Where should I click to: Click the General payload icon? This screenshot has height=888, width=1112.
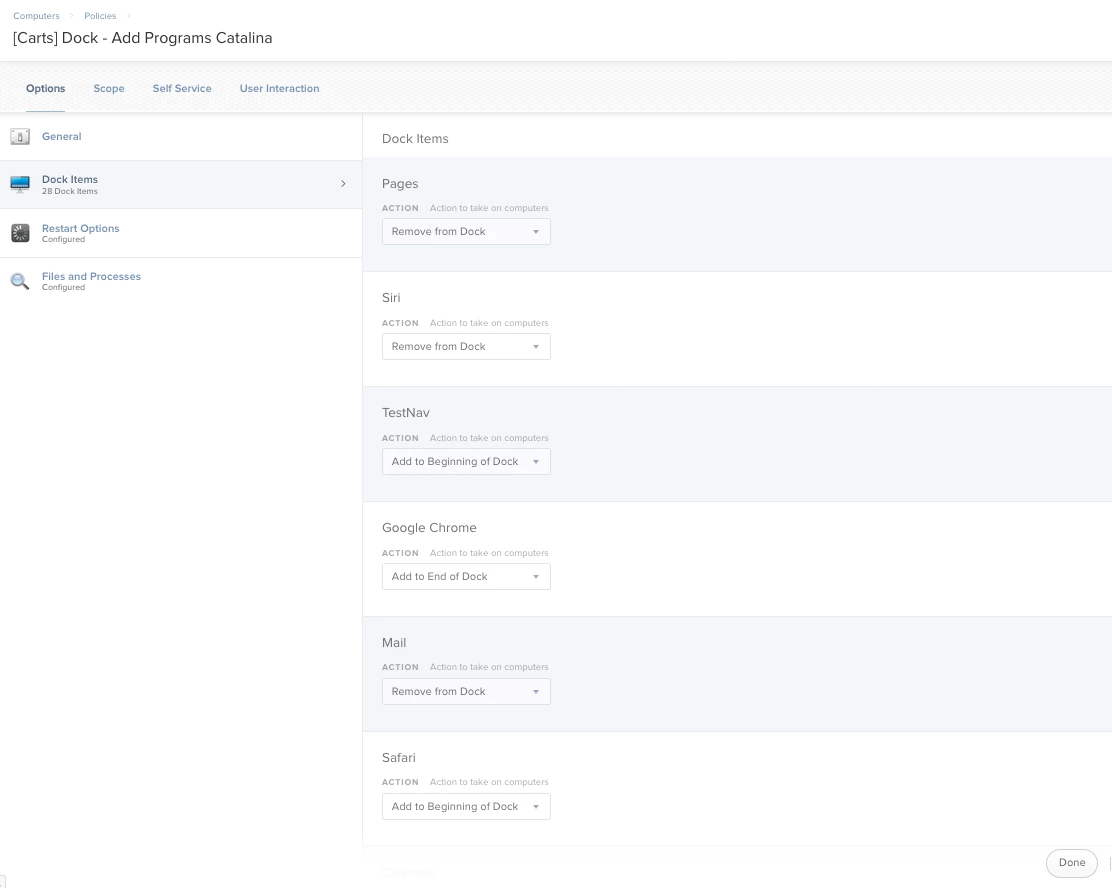coord(20,137)
